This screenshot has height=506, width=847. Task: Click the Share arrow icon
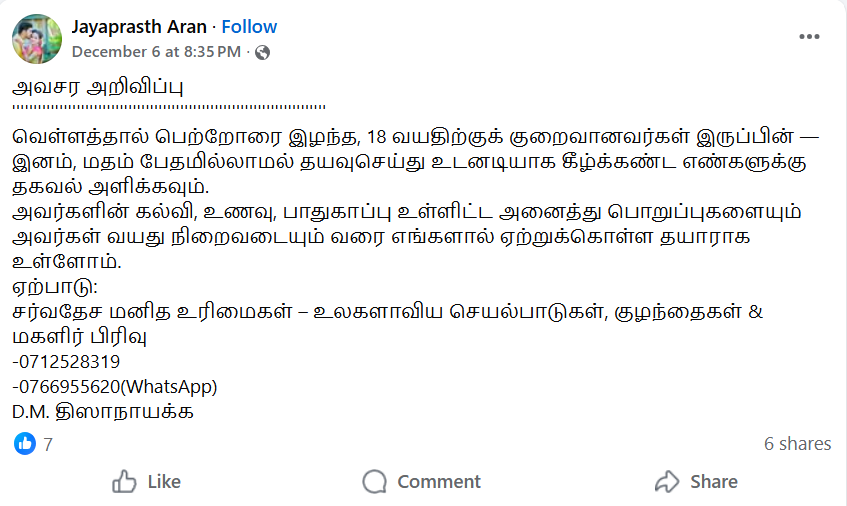tap(667, 482)
